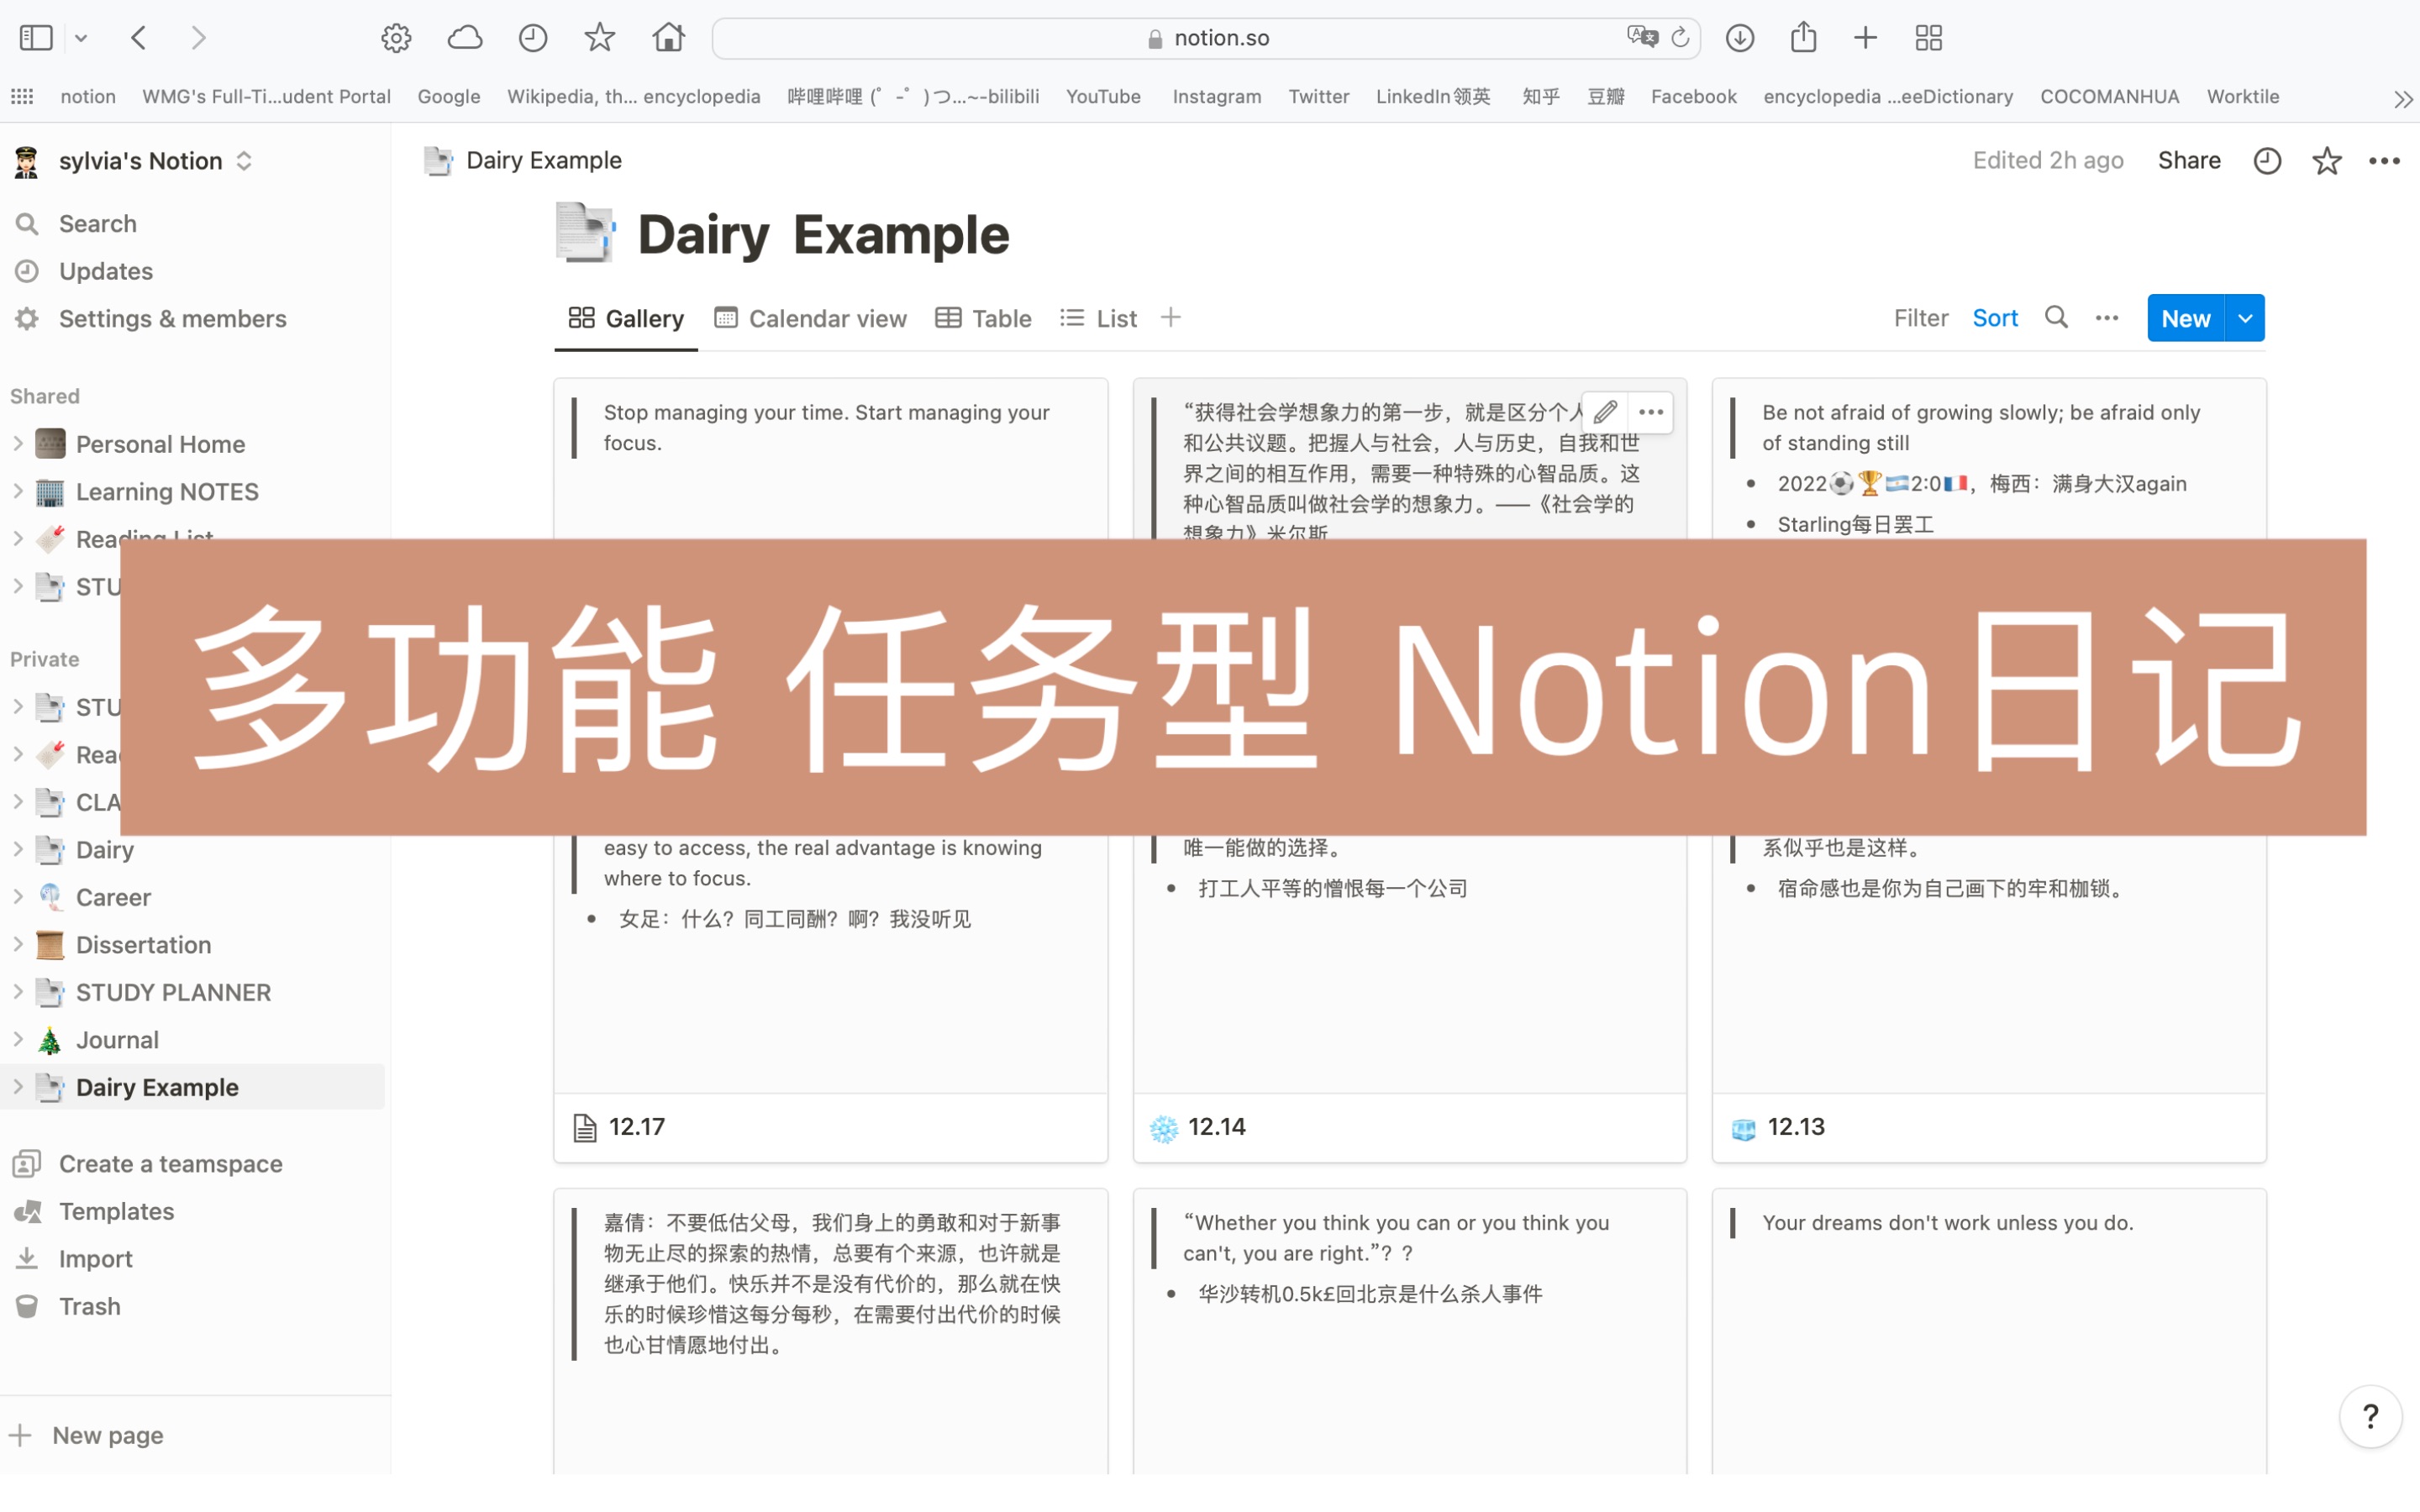The image size is (2420, 1512).
Task: Toggle the favorite star for Dairy Example
Action: [x=2326, y=160]
